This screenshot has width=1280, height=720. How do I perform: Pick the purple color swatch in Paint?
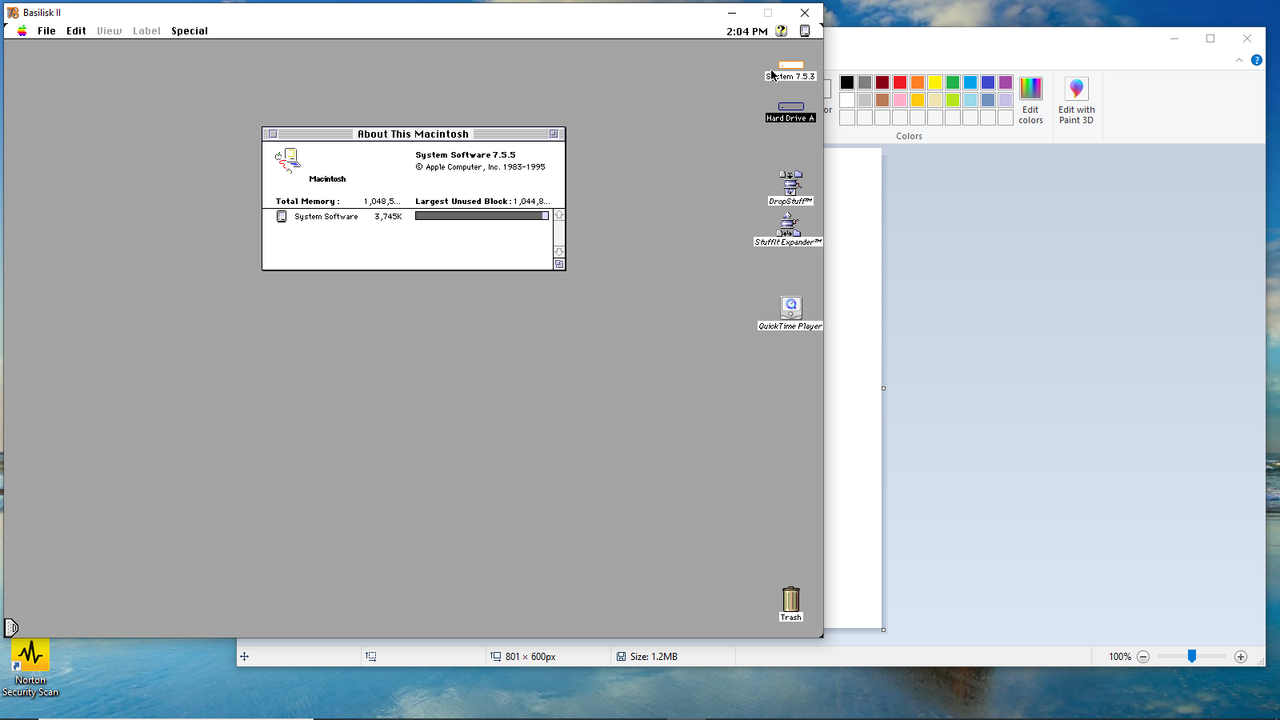coord(1005,82)
